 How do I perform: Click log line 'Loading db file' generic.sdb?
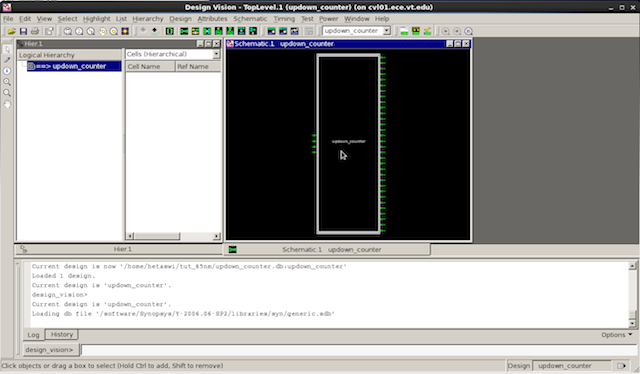click(183, 314)
